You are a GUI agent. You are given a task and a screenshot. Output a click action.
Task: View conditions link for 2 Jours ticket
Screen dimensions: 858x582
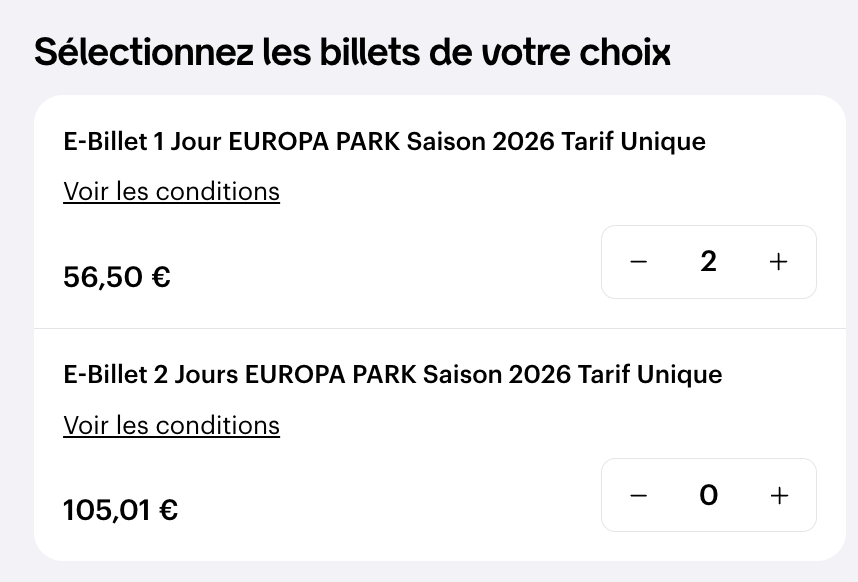(x=171, y=425)
